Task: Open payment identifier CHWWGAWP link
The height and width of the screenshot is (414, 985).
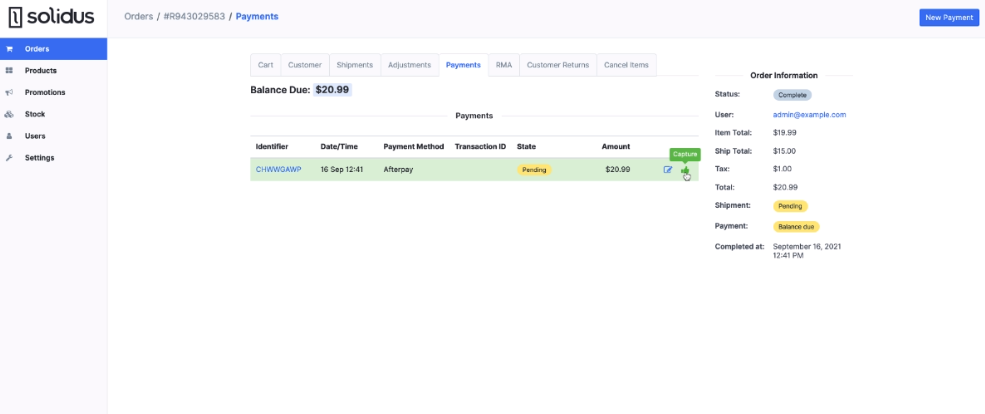Action: (x=278, y=170)
